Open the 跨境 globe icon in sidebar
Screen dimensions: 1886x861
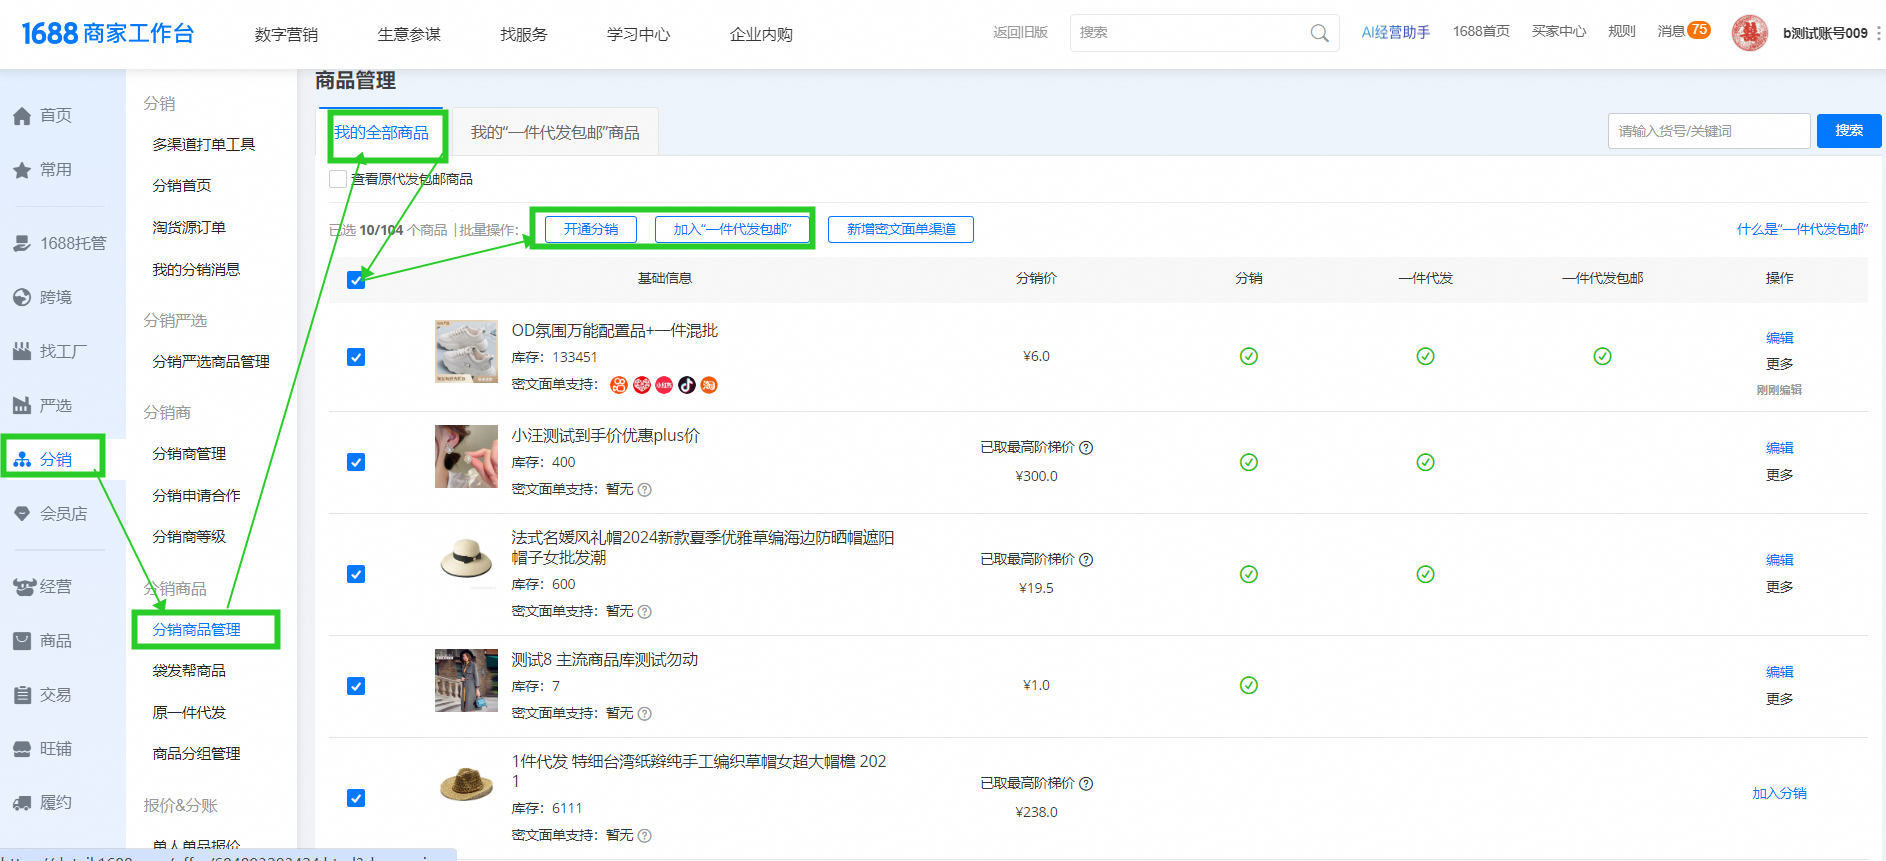click(22, 297)
